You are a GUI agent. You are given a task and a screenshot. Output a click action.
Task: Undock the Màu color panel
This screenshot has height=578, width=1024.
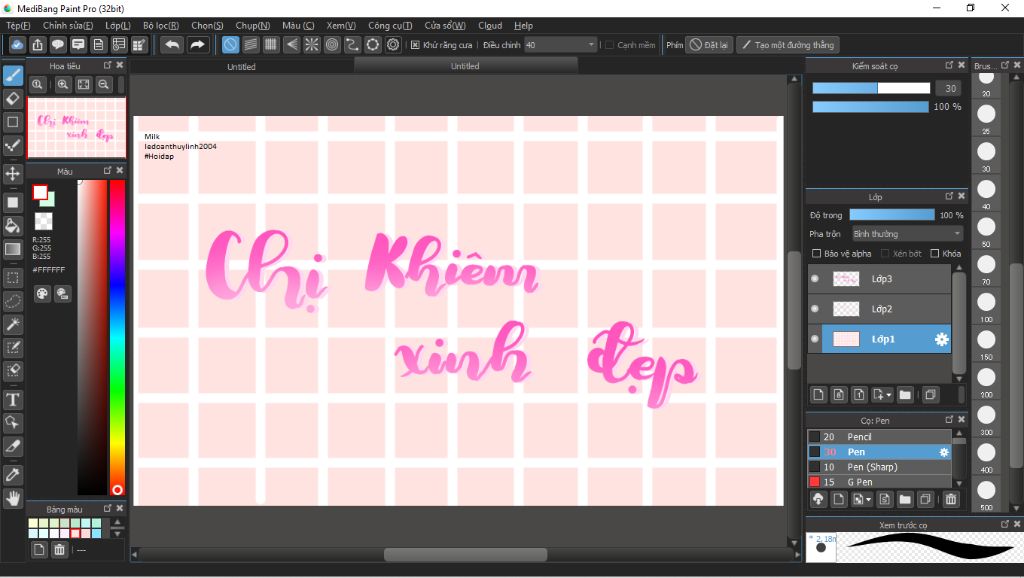pos(107,170)
